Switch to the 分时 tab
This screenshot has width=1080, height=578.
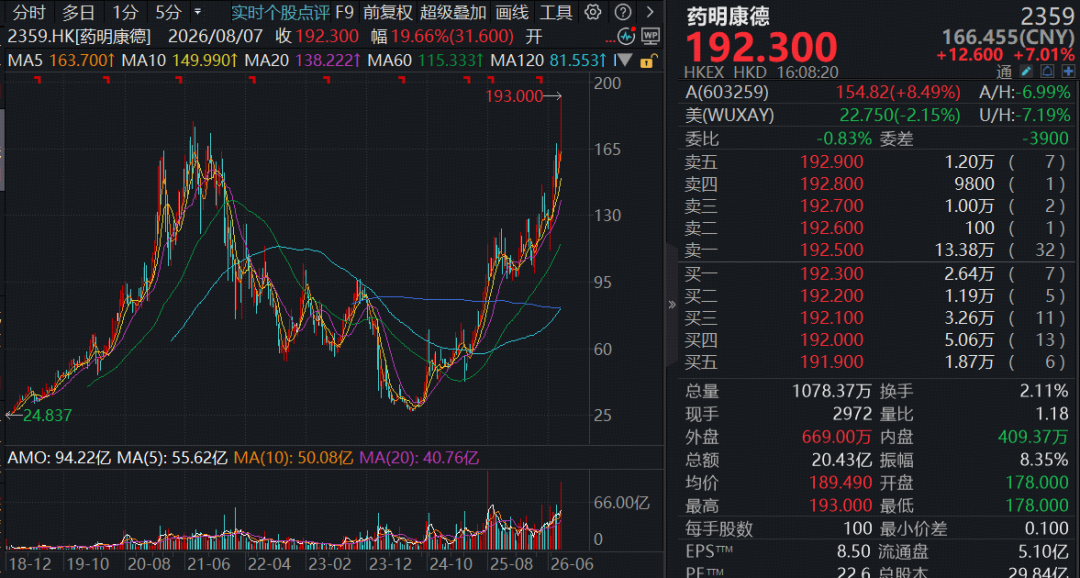click(x=29, y=12)
